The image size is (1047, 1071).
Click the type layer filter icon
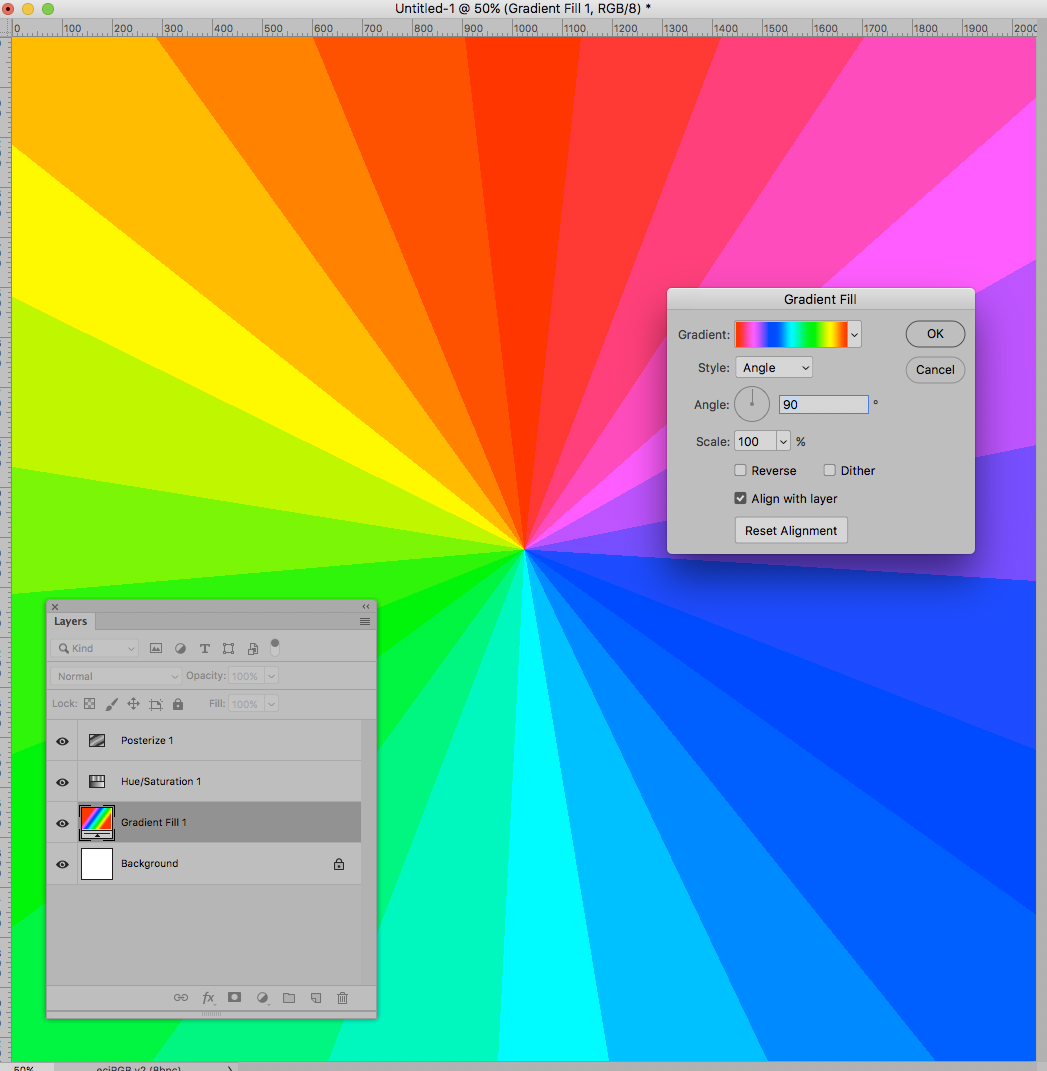pyautogui.click(x=204, y=648)
